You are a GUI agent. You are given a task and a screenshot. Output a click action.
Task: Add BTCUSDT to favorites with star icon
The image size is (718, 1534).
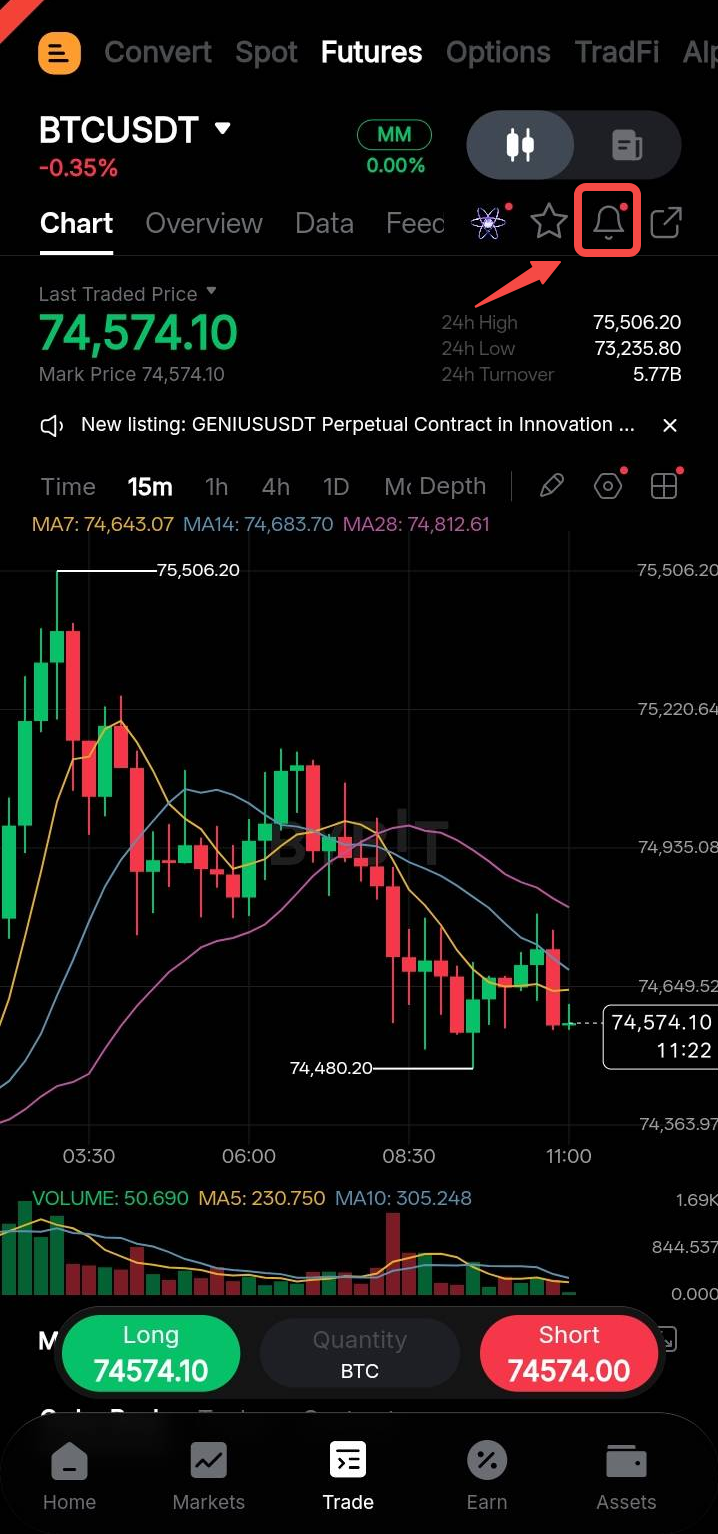click(549, 222)
